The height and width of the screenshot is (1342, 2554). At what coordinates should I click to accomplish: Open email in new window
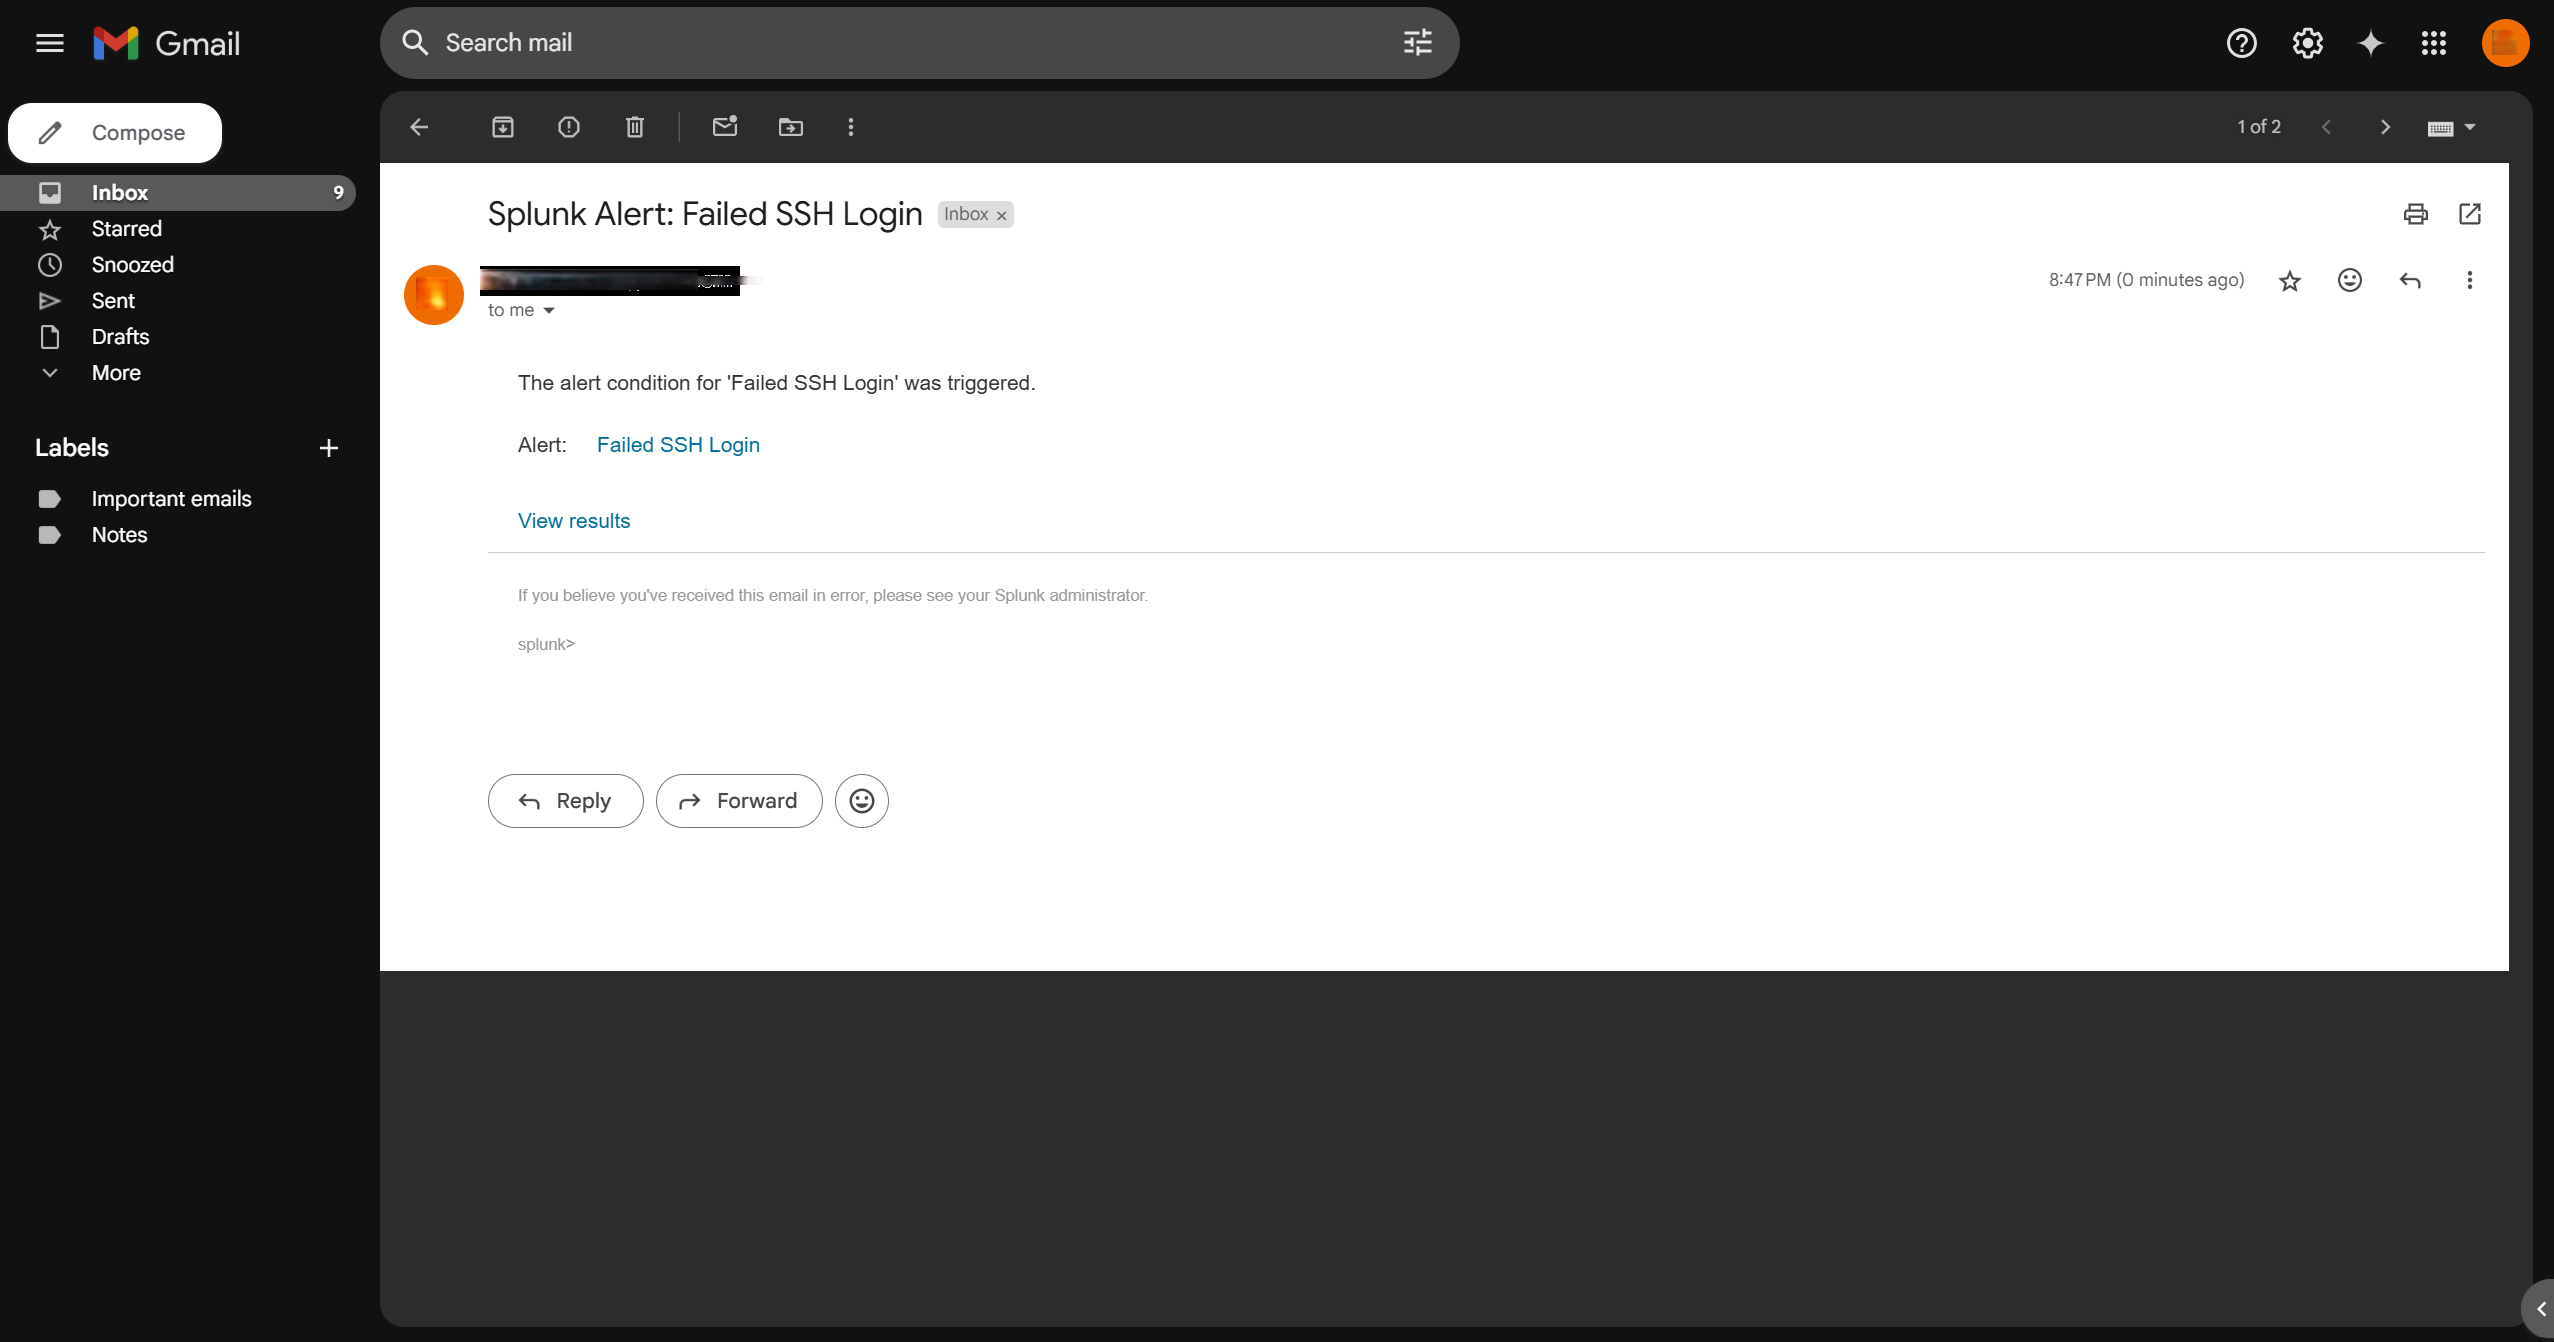pyautogui.click(x=2469, y=214)
